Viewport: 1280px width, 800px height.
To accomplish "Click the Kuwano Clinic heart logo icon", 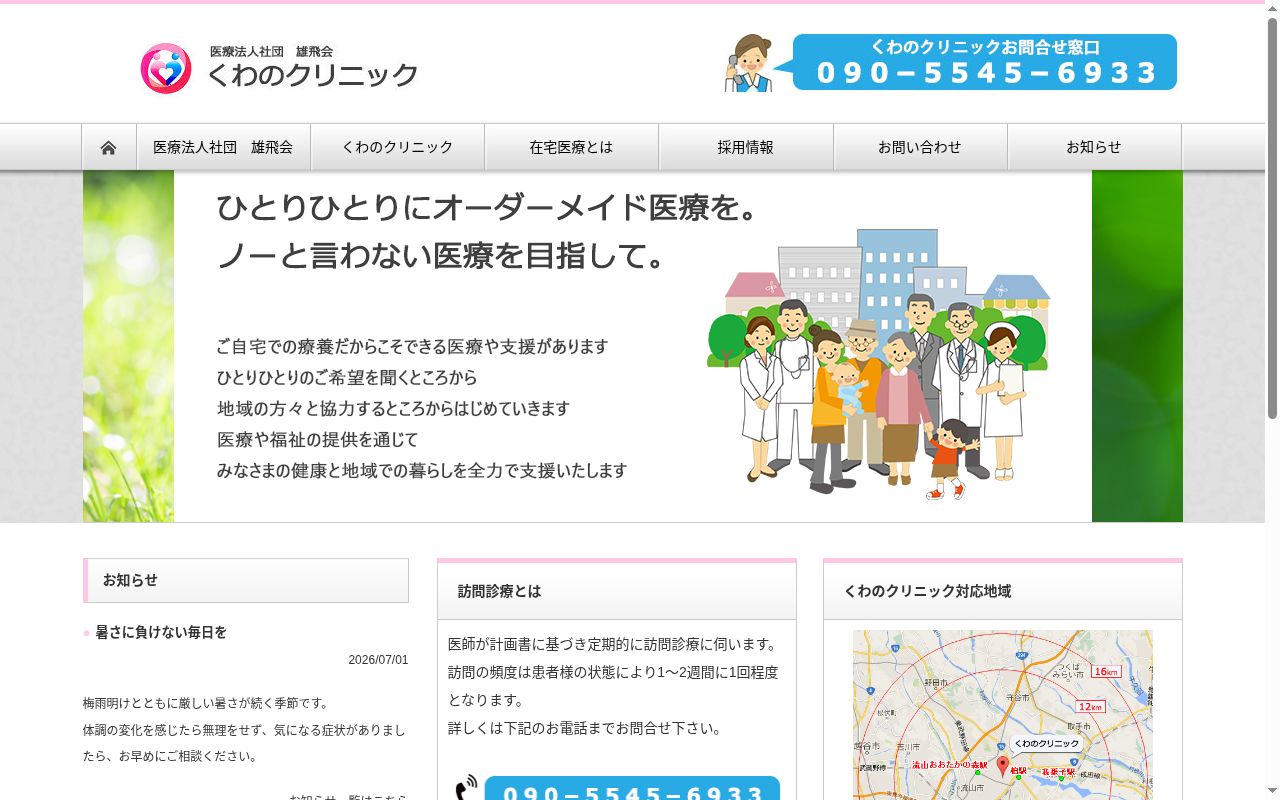I will (x=166, y=68).
